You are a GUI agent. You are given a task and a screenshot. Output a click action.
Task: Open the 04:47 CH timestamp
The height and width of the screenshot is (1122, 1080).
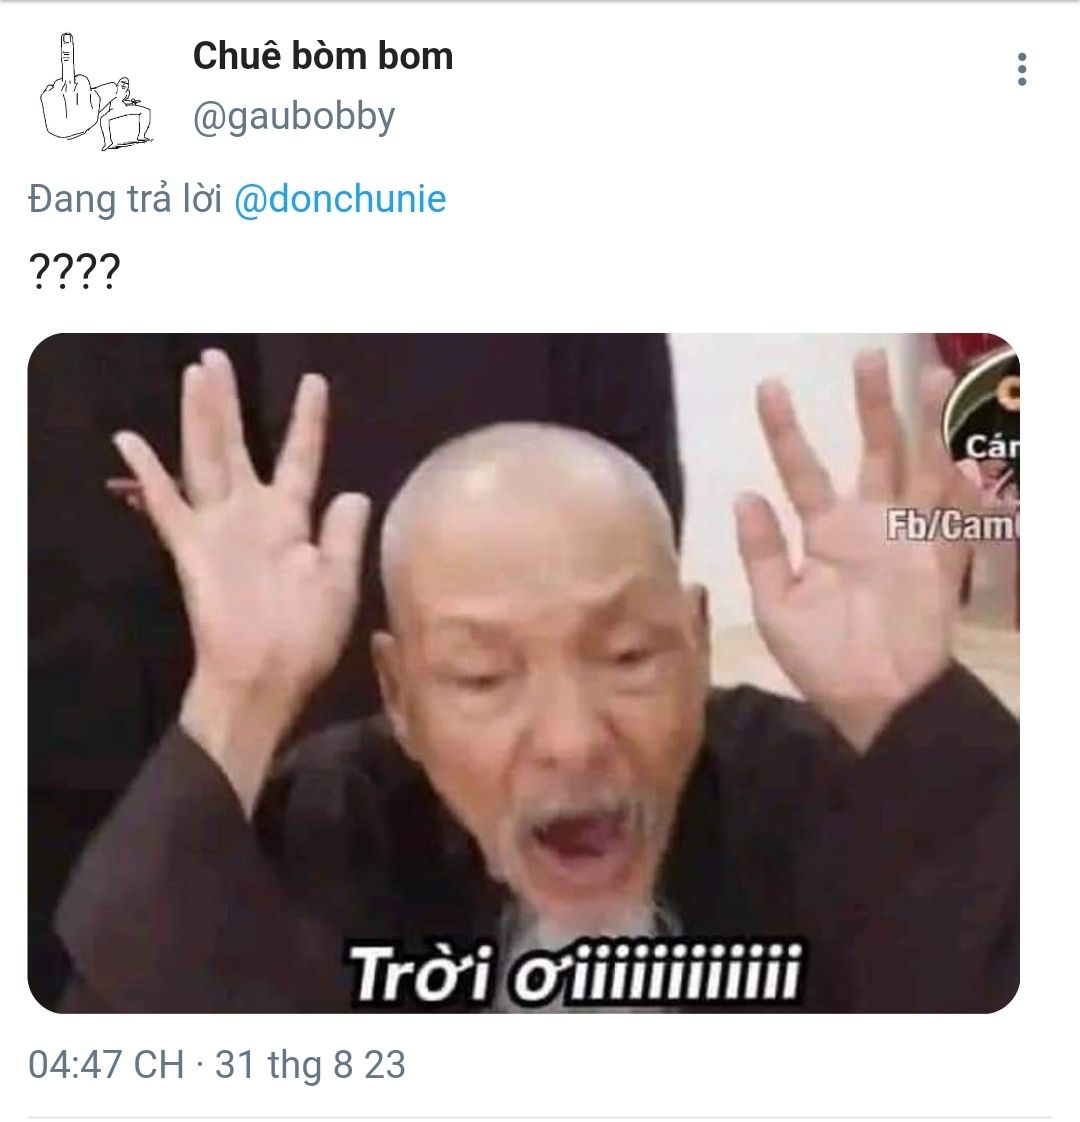pyautogui.click(x=106, y=1064)
